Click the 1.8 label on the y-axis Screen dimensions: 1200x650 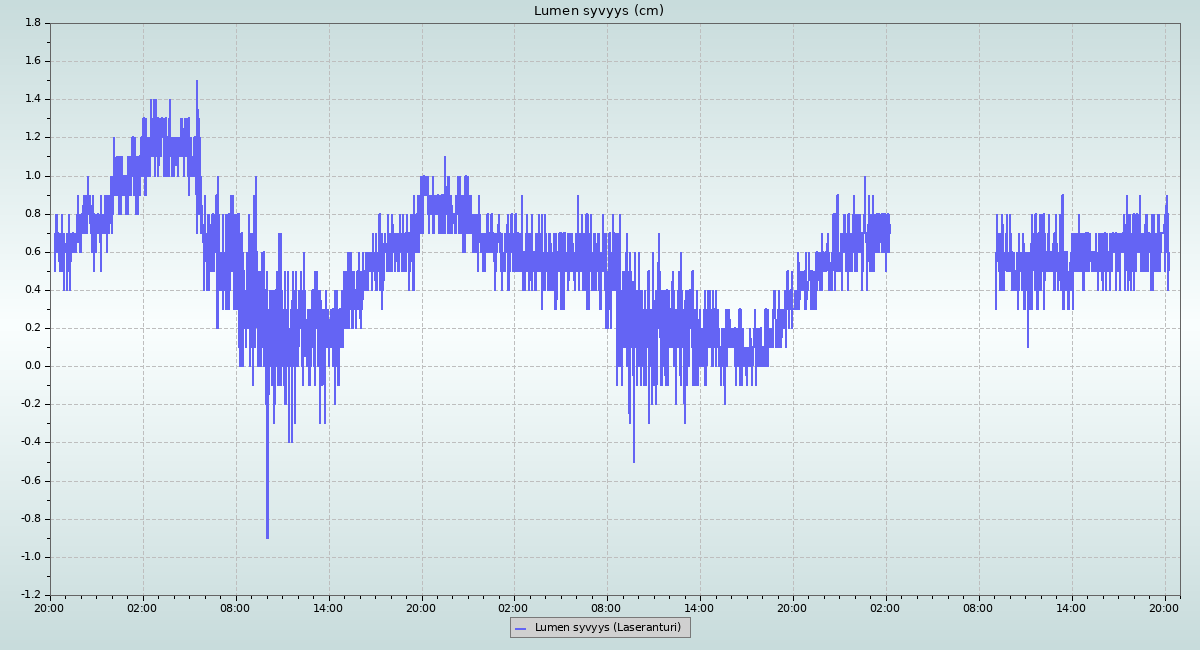(31, 23)
